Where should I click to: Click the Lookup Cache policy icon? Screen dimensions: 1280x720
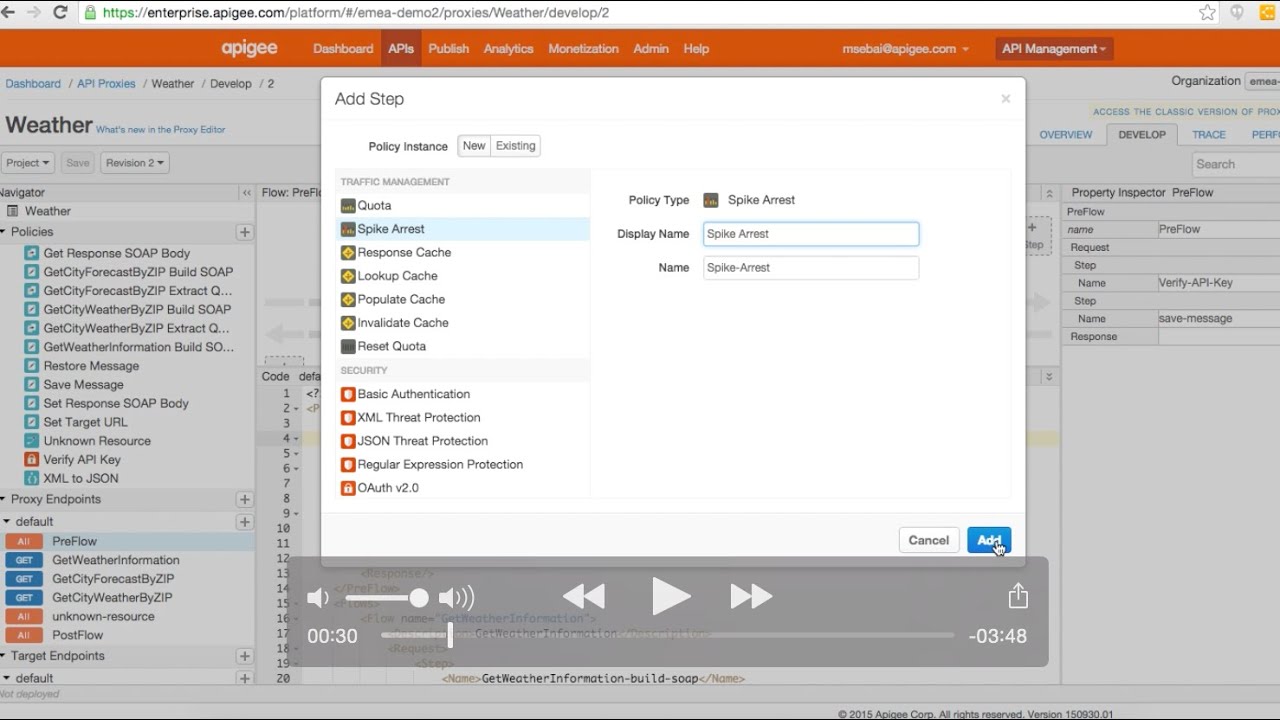(348, 276)
